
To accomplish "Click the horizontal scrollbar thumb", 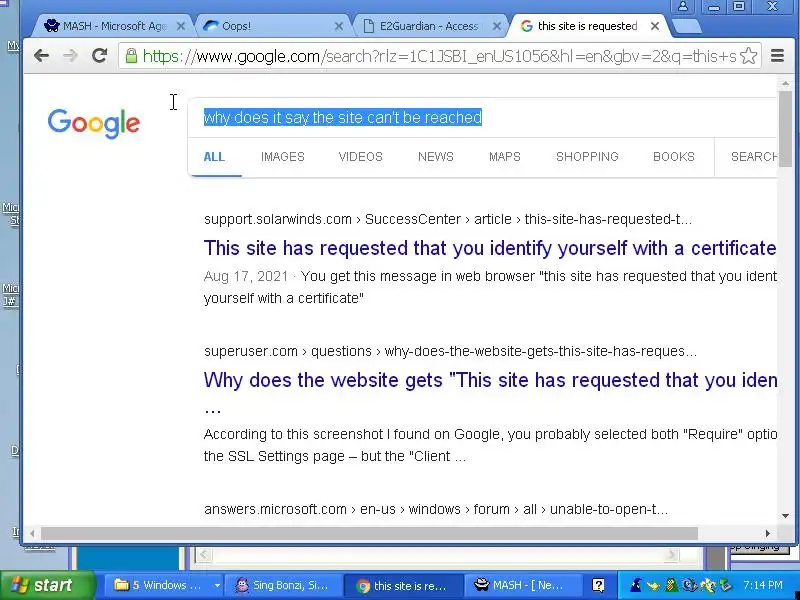I will point(369,533).
